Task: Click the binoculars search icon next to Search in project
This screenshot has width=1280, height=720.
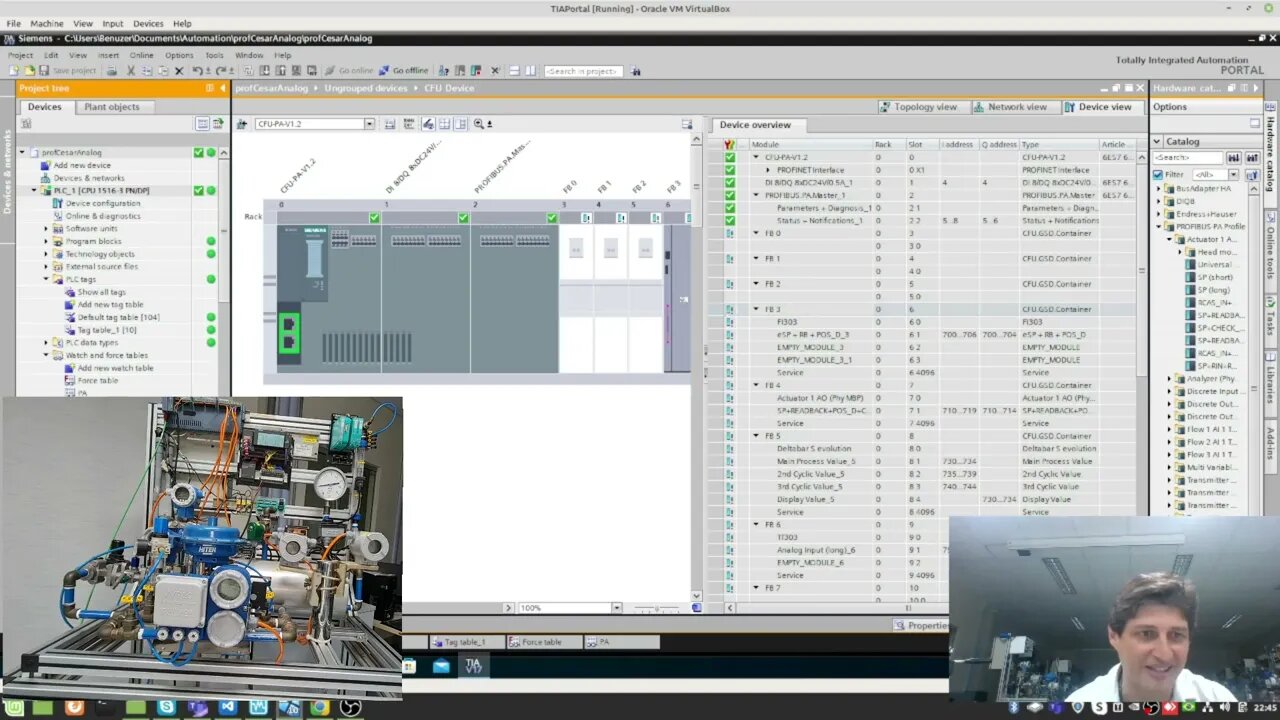Action: point(636,71)
